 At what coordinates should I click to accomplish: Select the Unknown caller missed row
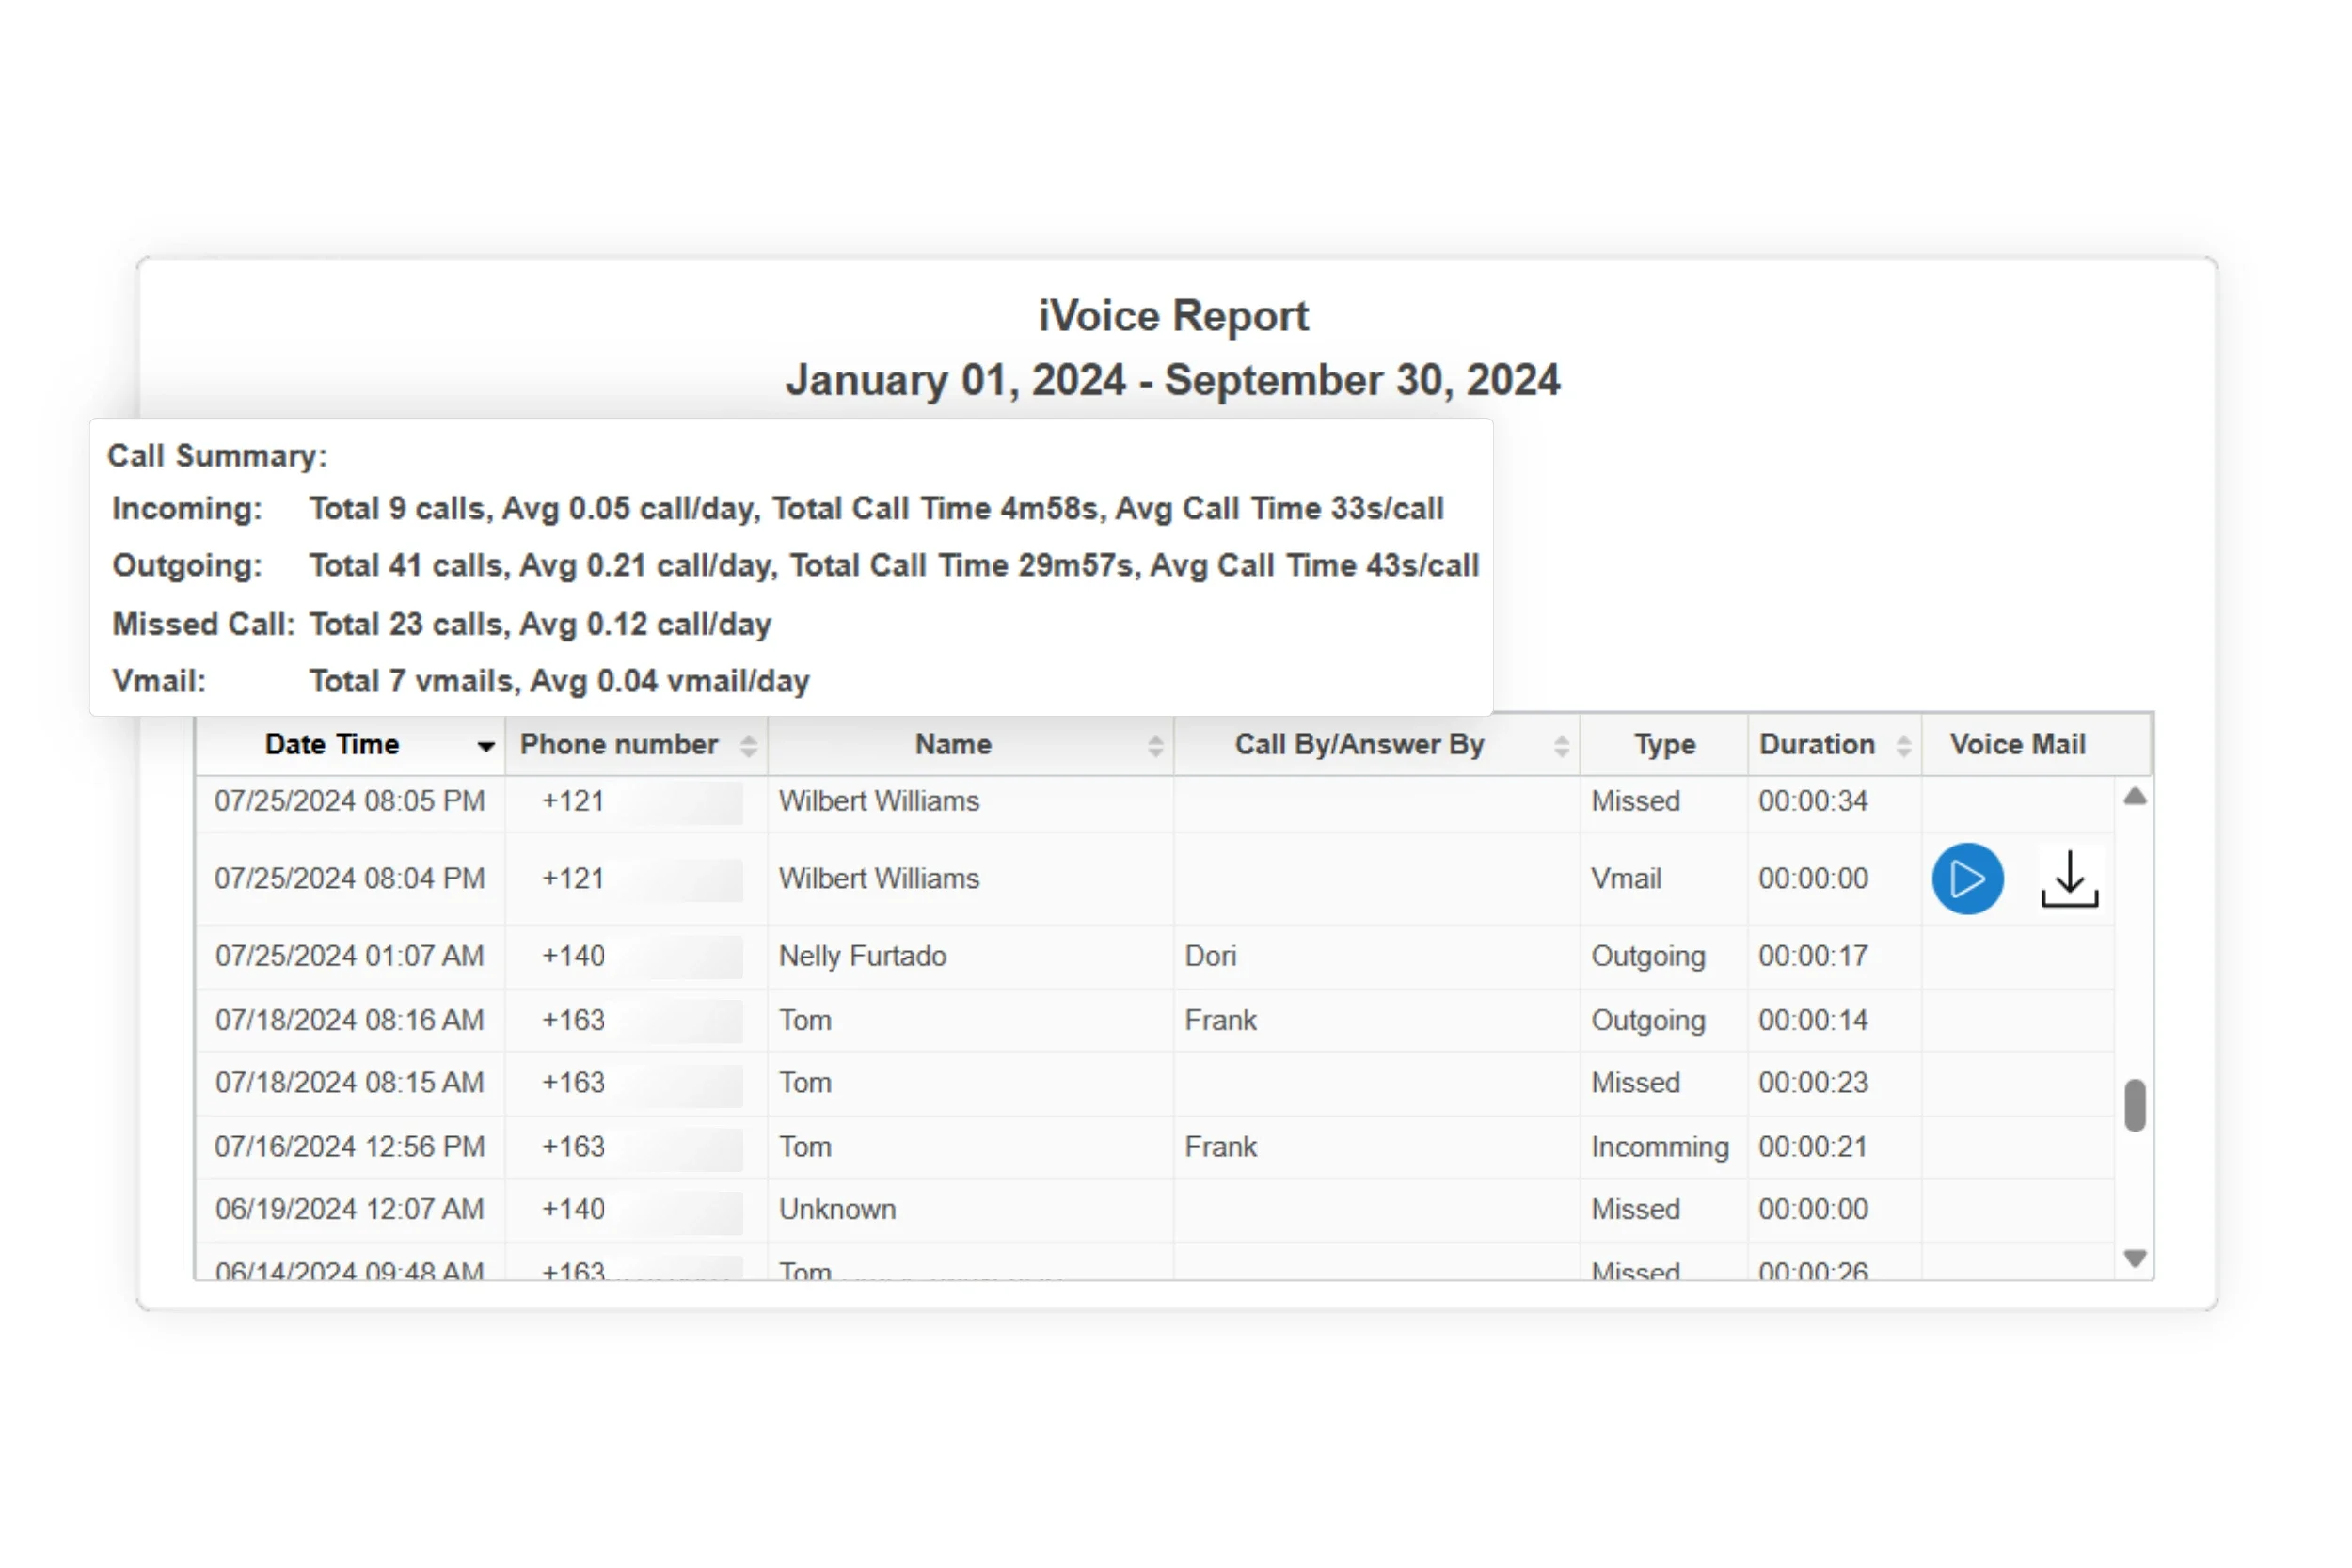837,1209
